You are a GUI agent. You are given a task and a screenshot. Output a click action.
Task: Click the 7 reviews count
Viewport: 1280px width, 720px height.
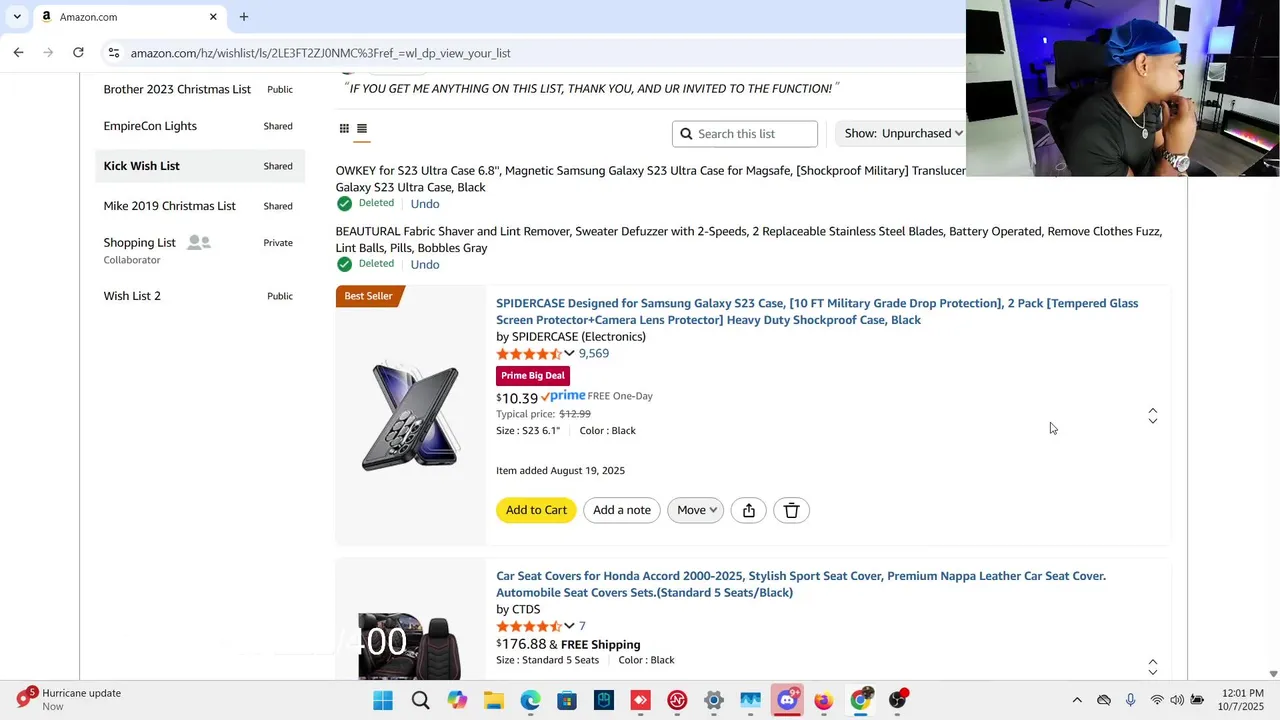click(x=582, y=626)
